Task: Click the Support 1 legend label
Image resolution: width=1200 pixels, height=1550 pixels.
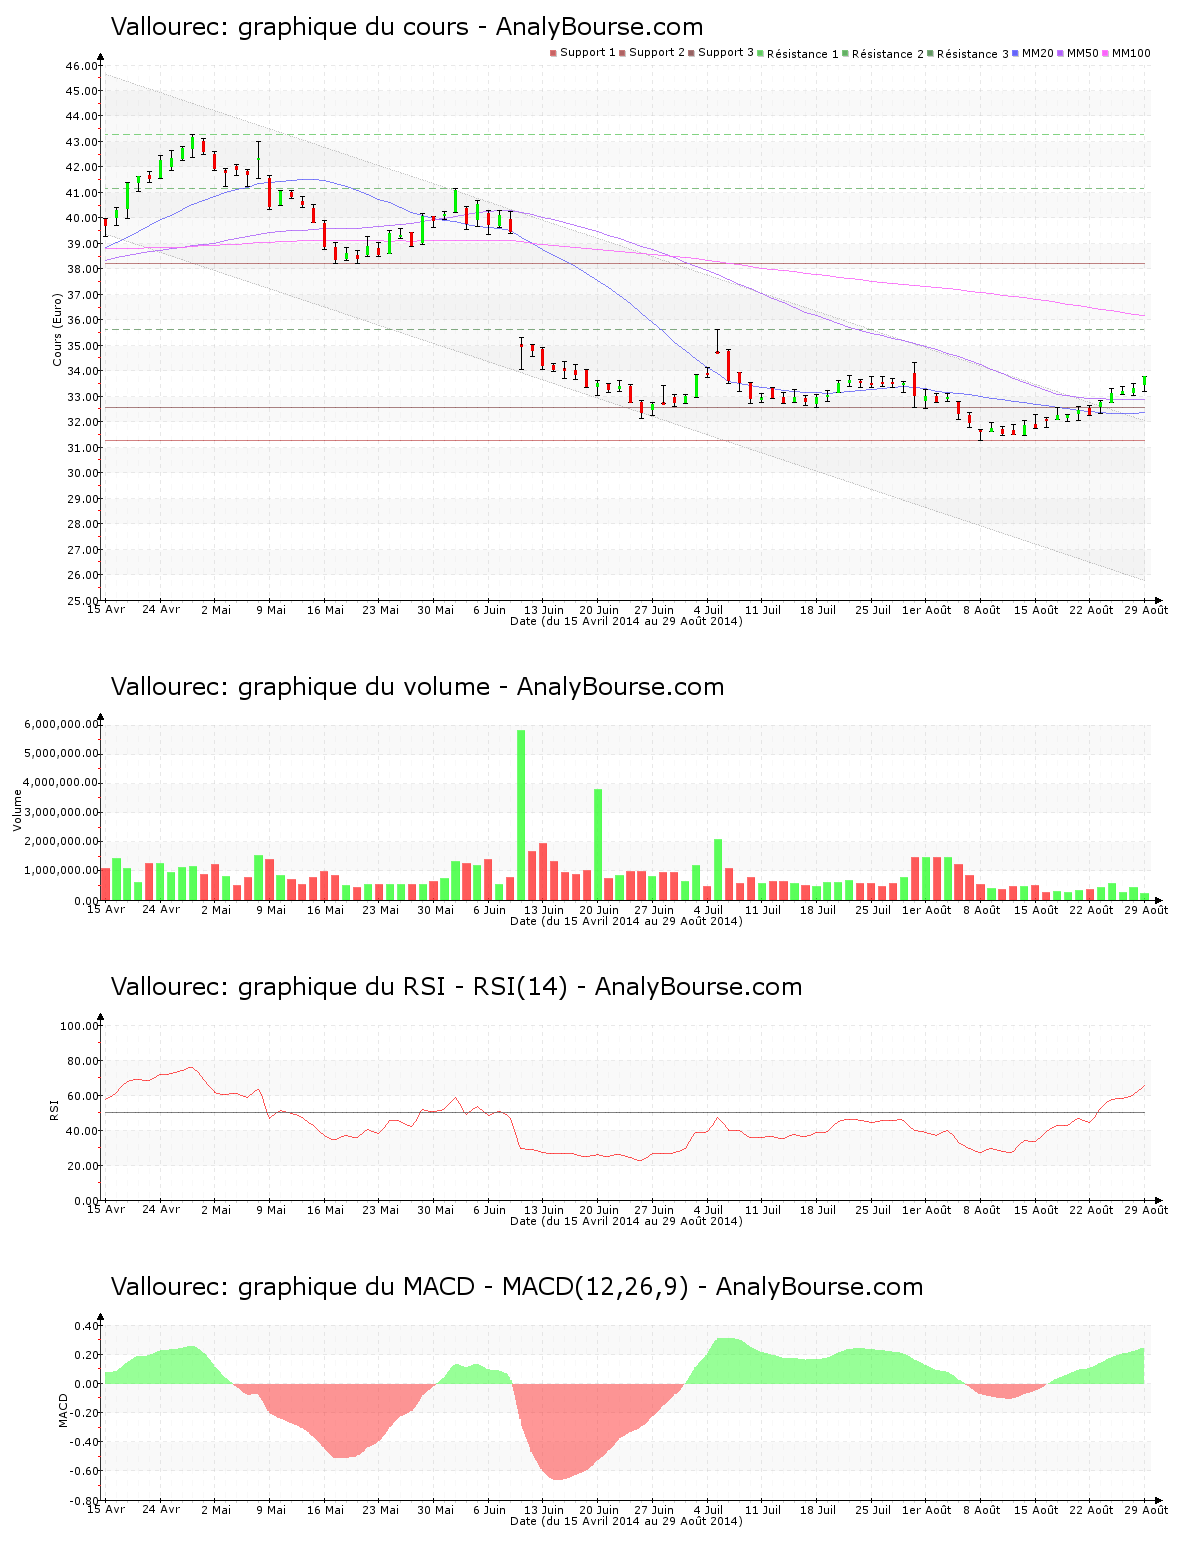Action: 588,52
